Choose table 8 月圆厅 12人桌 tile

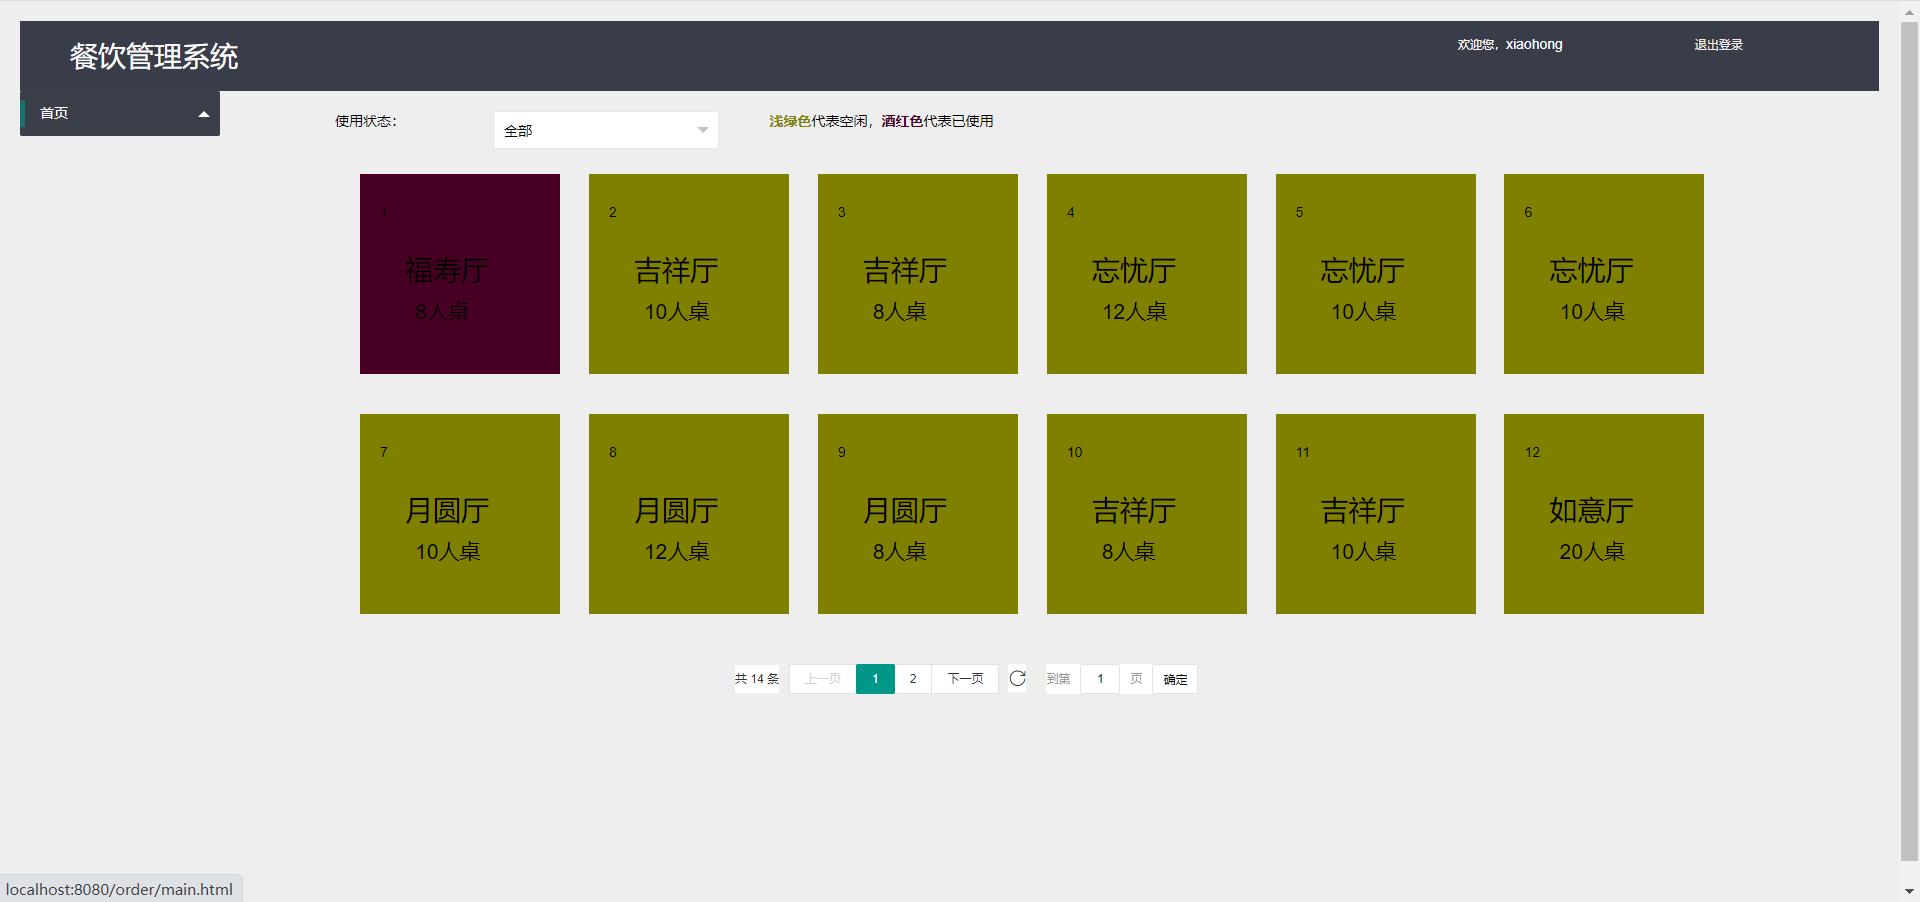(688, 514)
